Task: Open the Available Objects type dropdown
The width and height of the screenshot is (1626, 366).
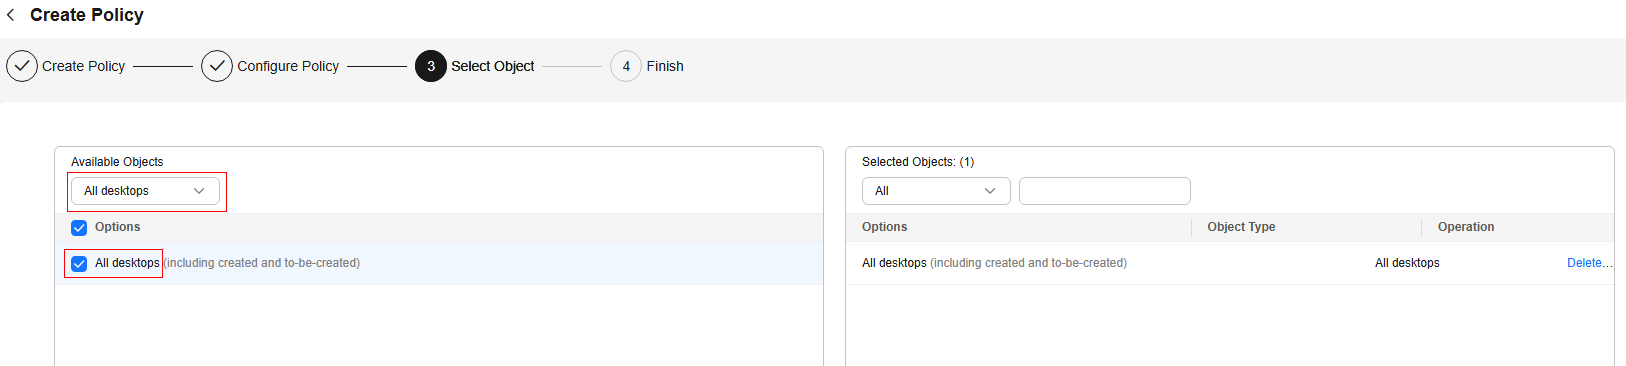Action: pos(145,191)
